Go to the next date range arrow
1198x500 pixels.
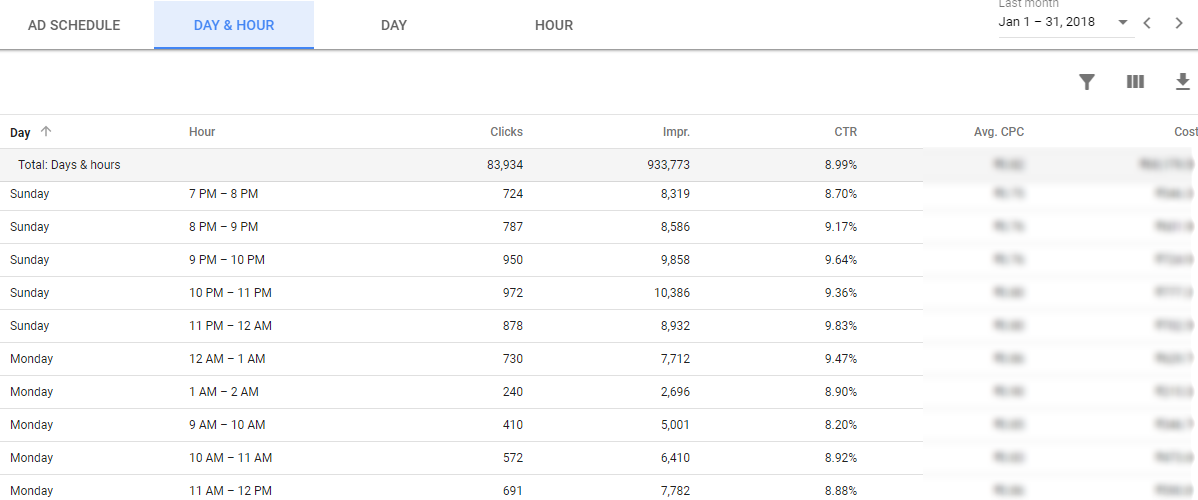1179,23
